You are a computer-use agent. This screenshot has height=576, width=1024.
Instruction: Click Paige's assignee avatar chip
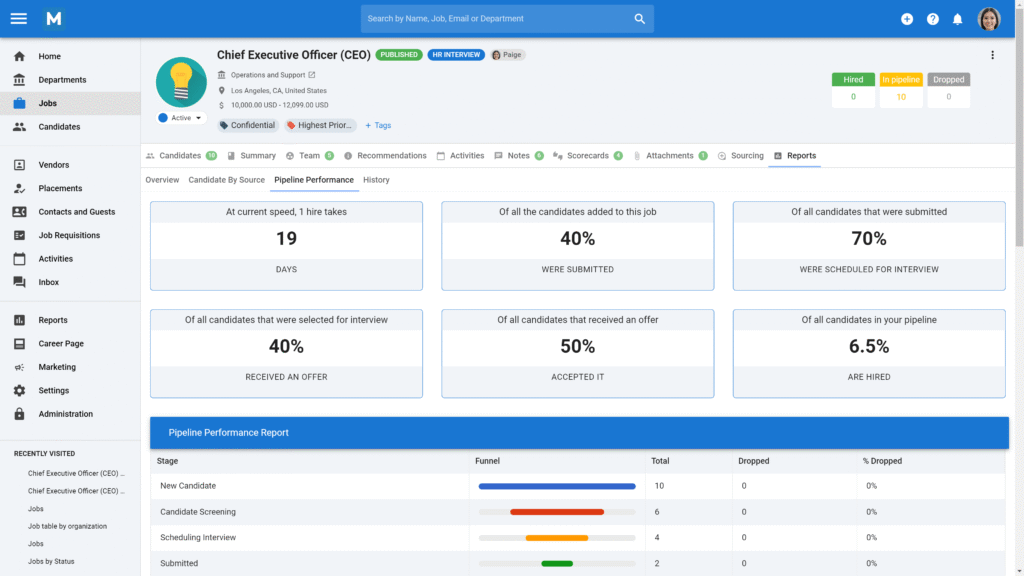[x=507, y=55]
